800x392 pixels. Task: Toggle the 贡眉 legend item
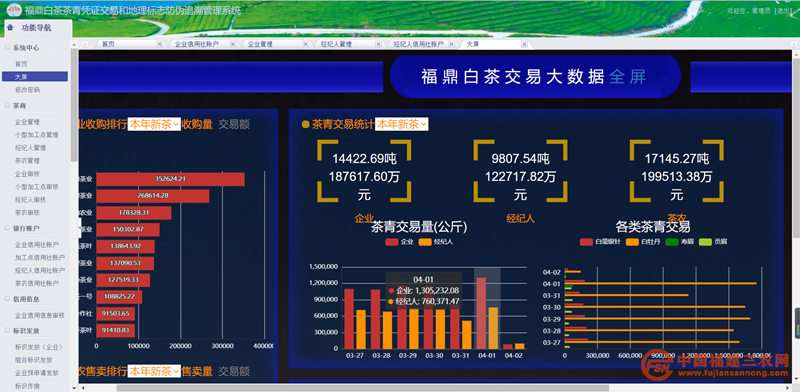[712, 241]
